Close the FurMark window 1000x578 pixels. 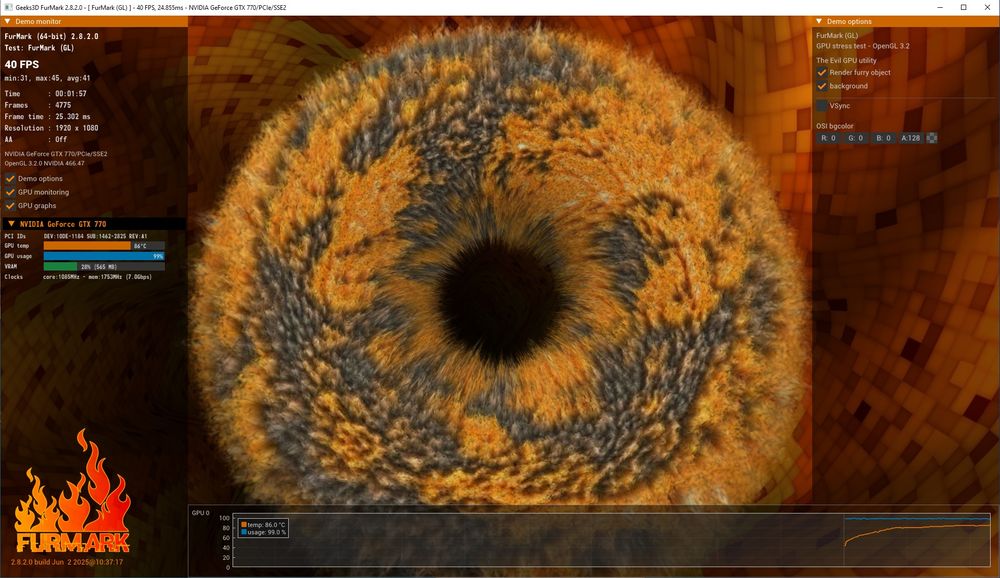[987, 7]
